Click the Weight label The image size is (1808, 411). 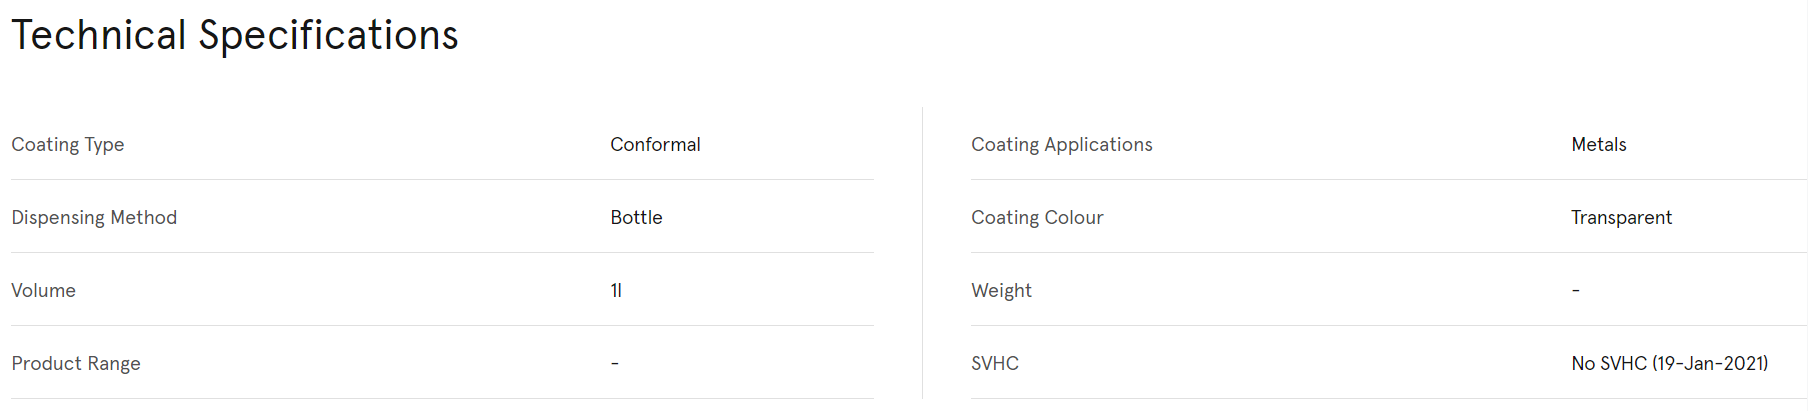click(x=1001, y=291)
